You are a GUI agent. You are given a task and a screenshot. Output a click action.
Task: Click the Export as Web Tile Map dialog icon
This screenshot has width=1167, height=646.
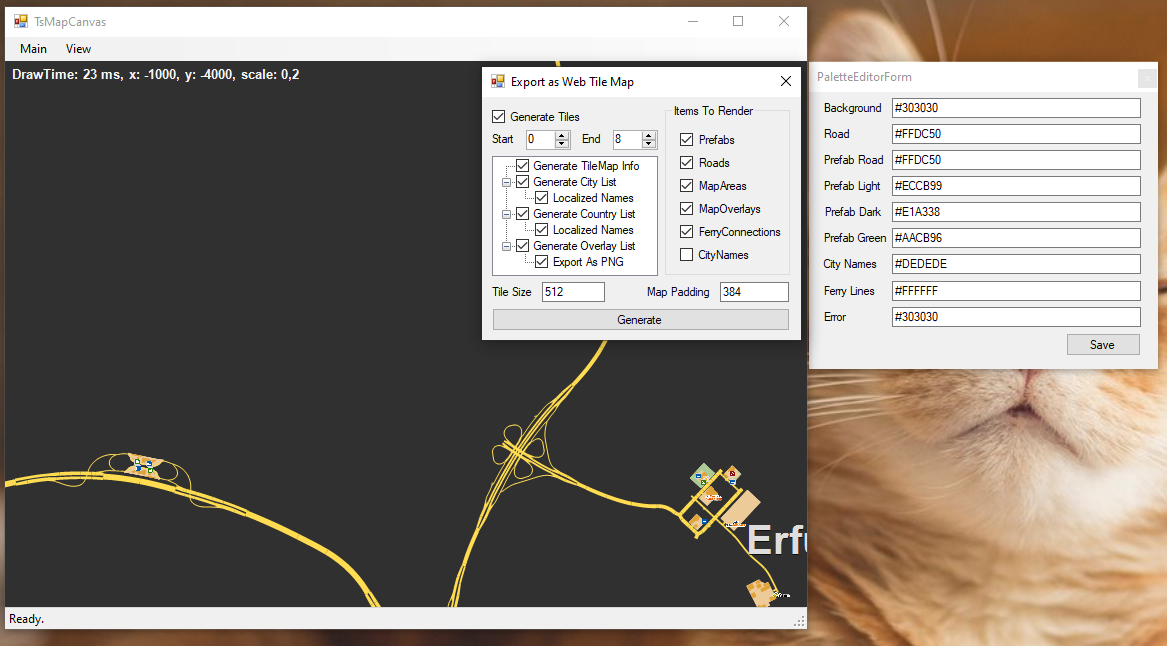coord(497,82)
